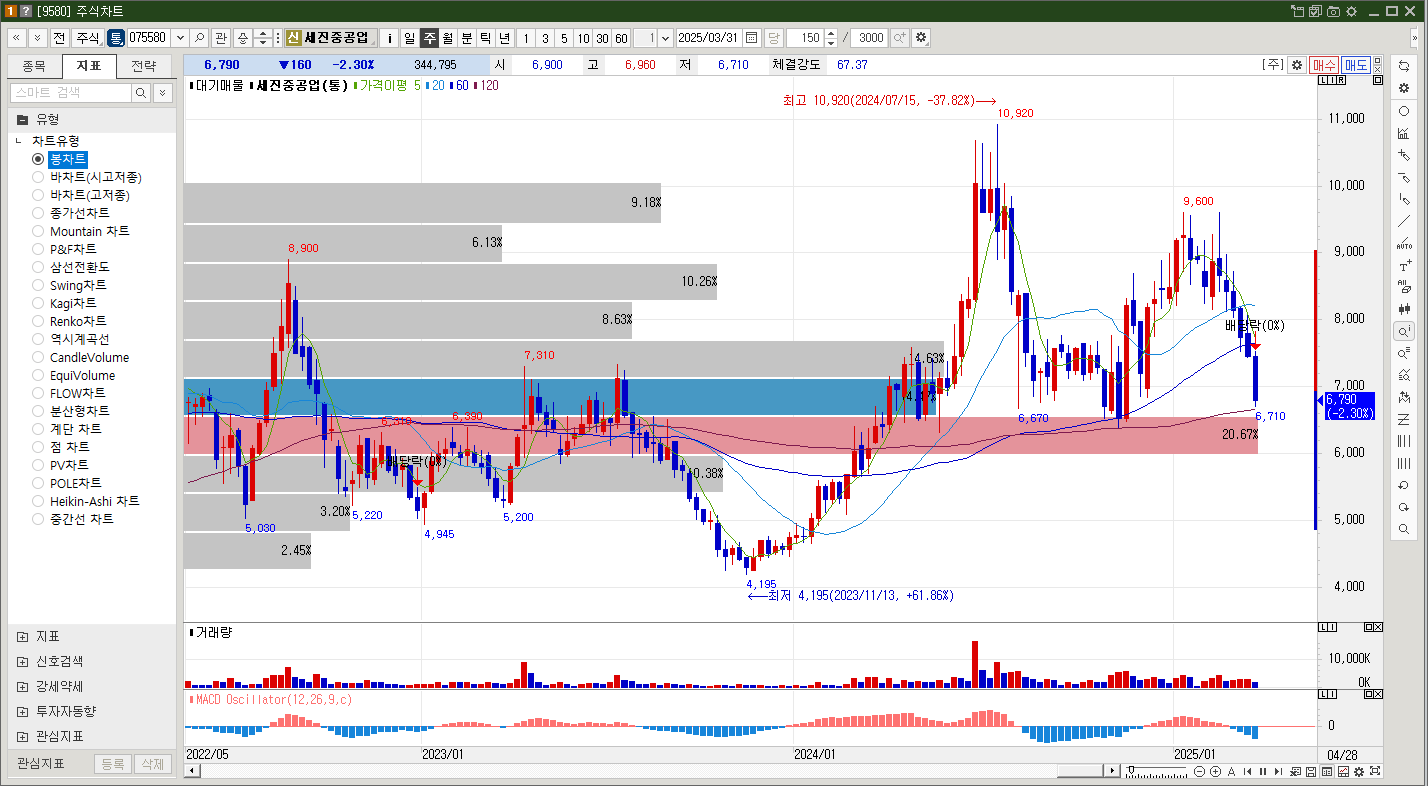Image resolution: width=1428 pixels, height=786 pixels.
Task: Jump to last bar with skip-forward icon
Action: [1278, 771]
